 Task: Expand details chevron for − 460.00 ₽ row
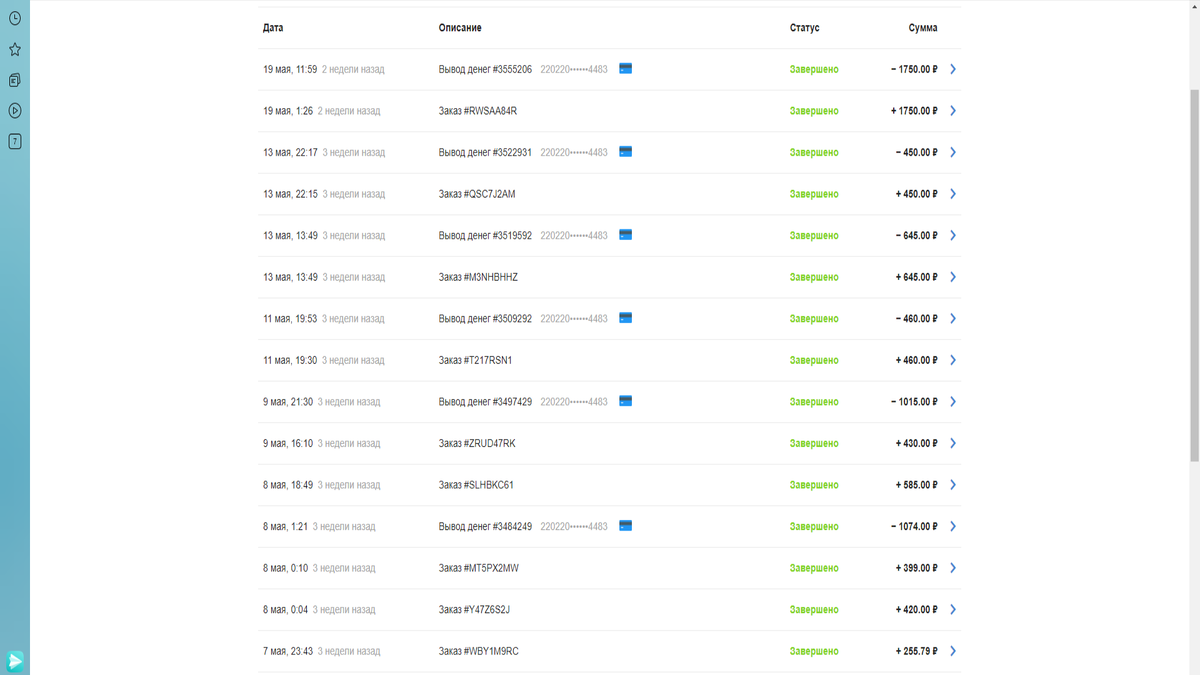click(953, 318)
